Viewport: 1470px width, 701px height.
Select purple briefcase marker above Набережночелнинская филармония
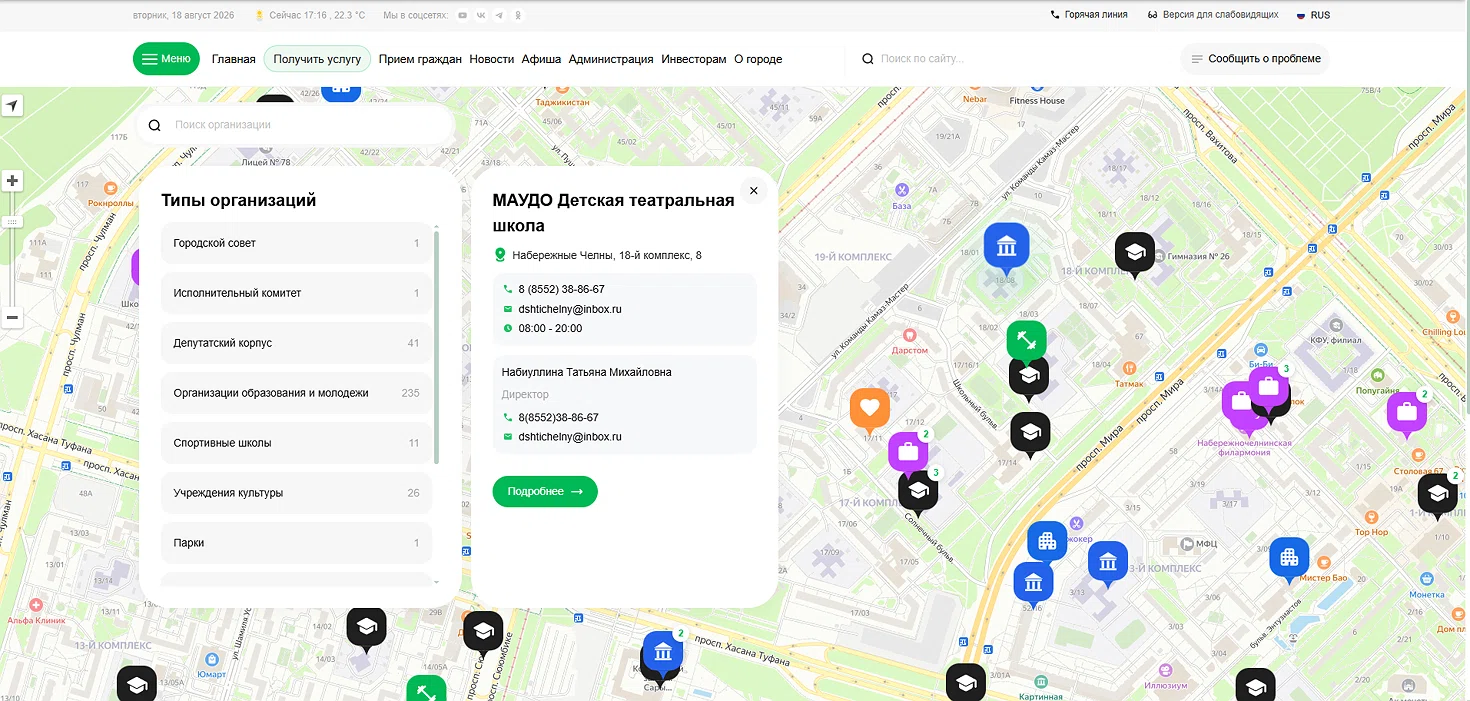click(1240, 403)
